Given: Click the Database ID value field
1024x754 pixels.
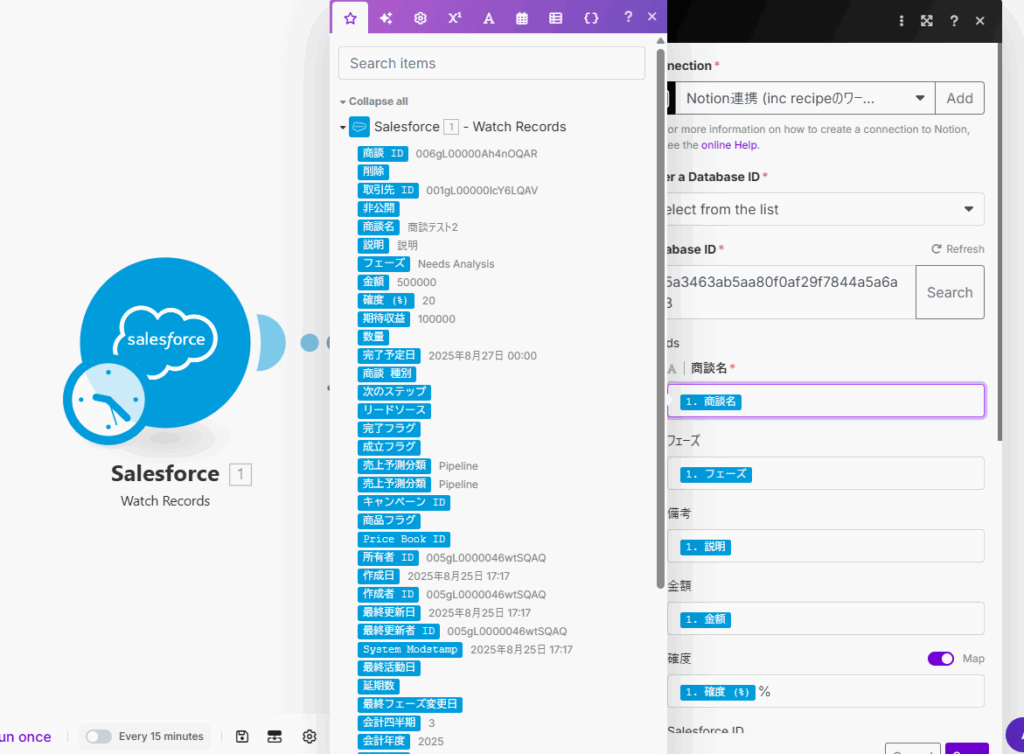Looking at the screenshot, I should click(x=791, y=292).
